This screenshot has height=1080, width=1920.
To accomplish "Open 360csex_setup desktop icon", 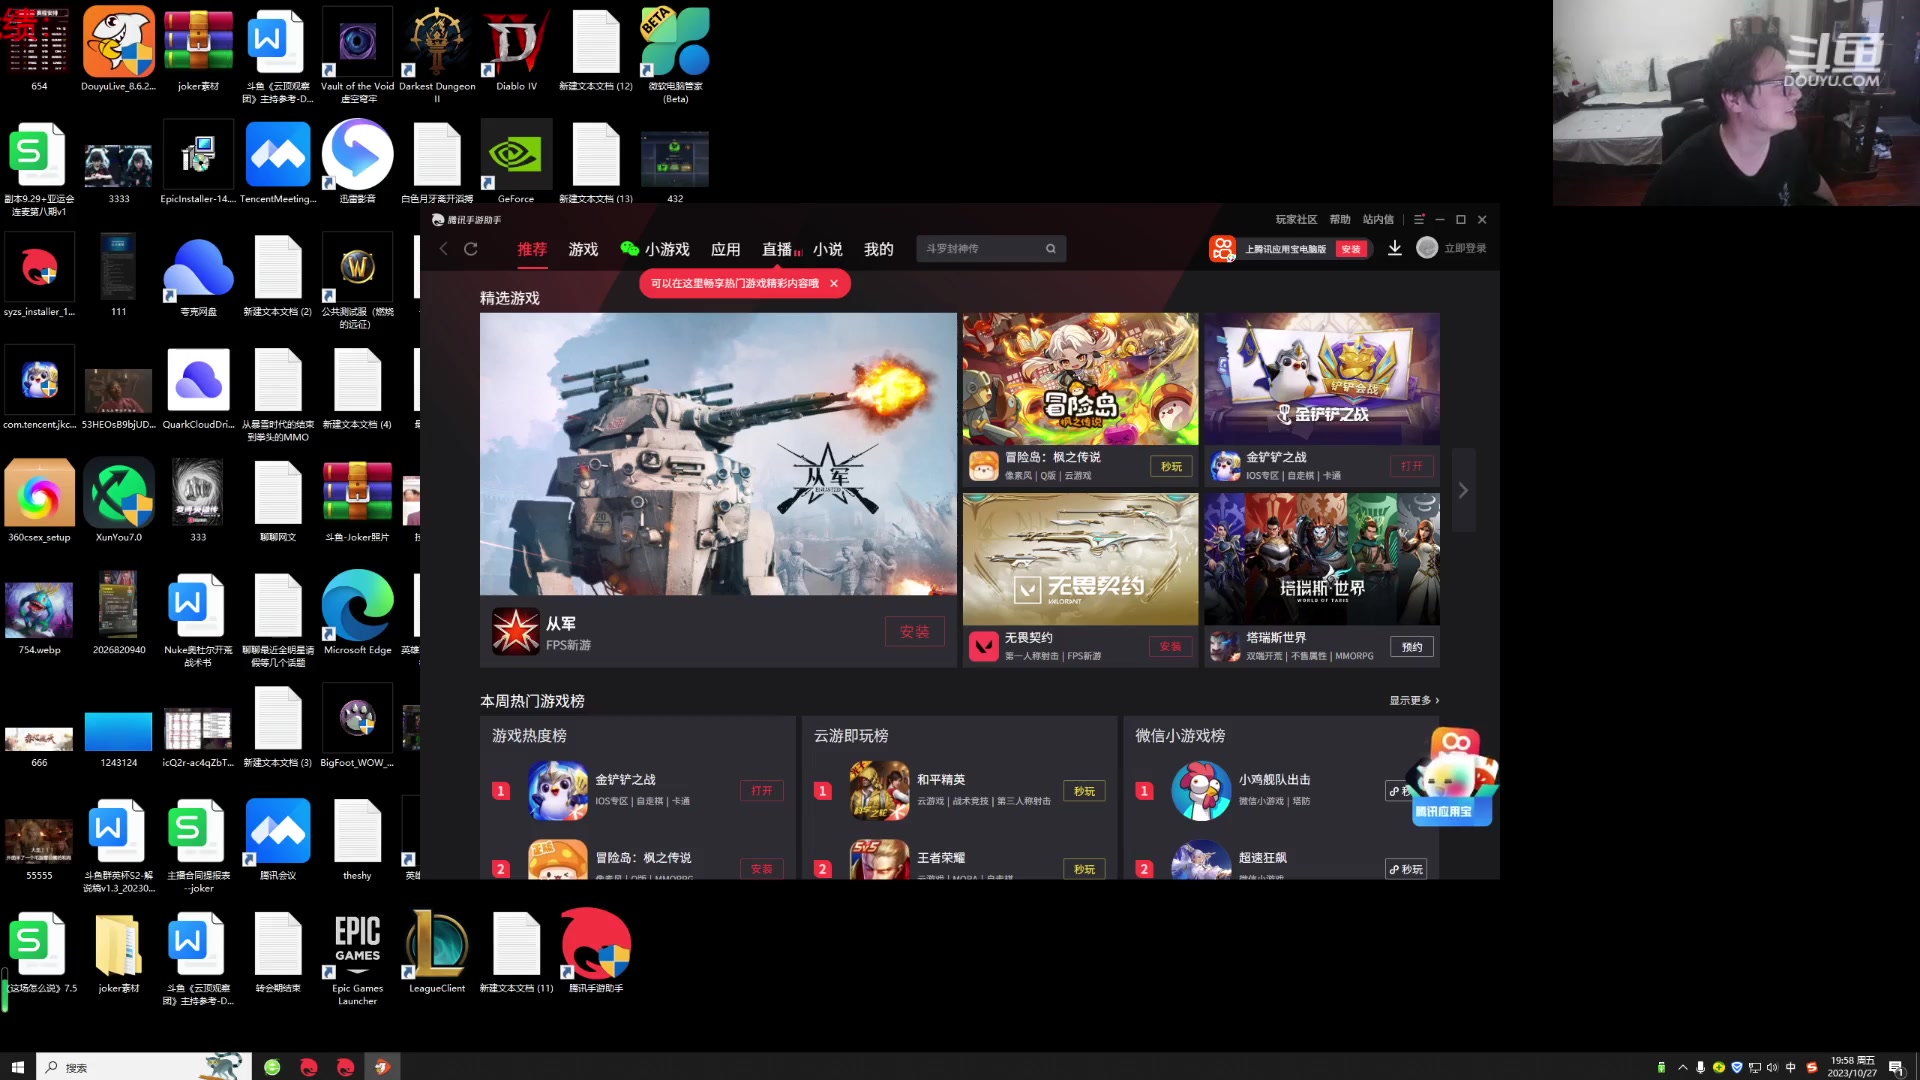I will 39,500.
